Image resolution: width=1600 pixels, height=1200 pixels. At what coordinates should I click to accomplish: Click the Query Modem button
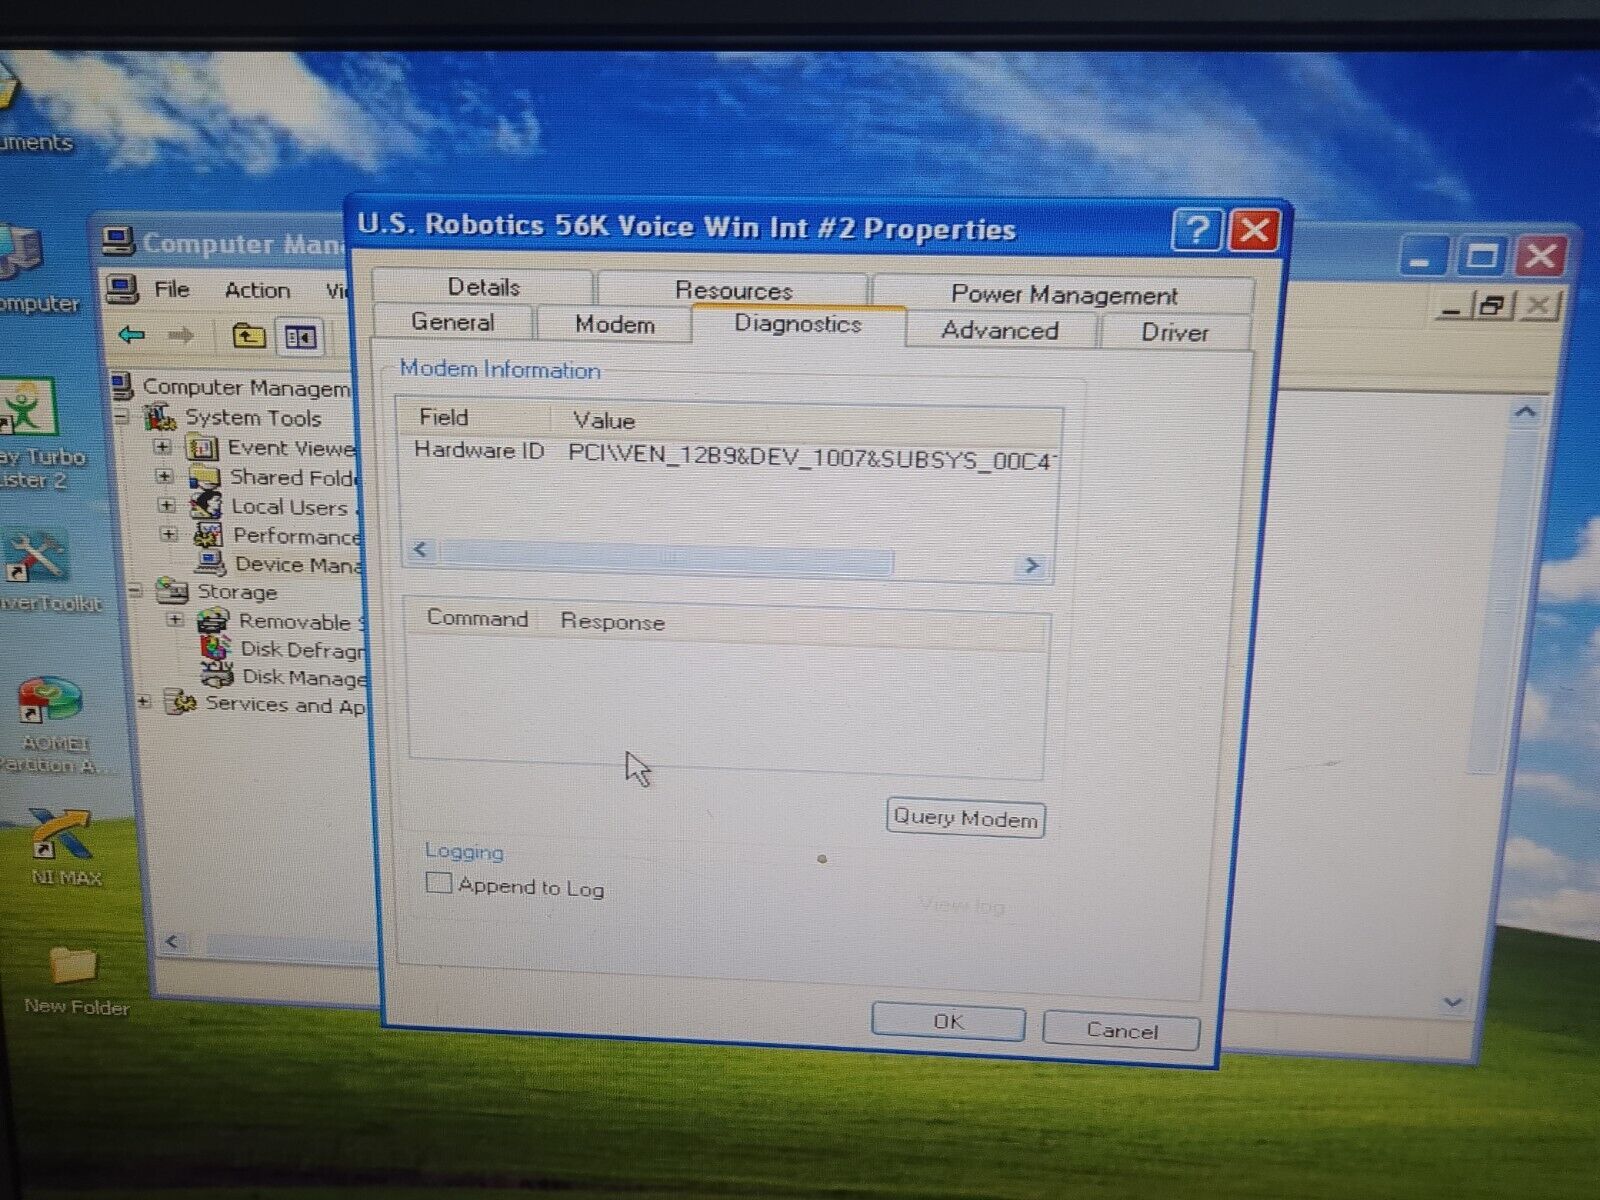(x=965, y=818)
